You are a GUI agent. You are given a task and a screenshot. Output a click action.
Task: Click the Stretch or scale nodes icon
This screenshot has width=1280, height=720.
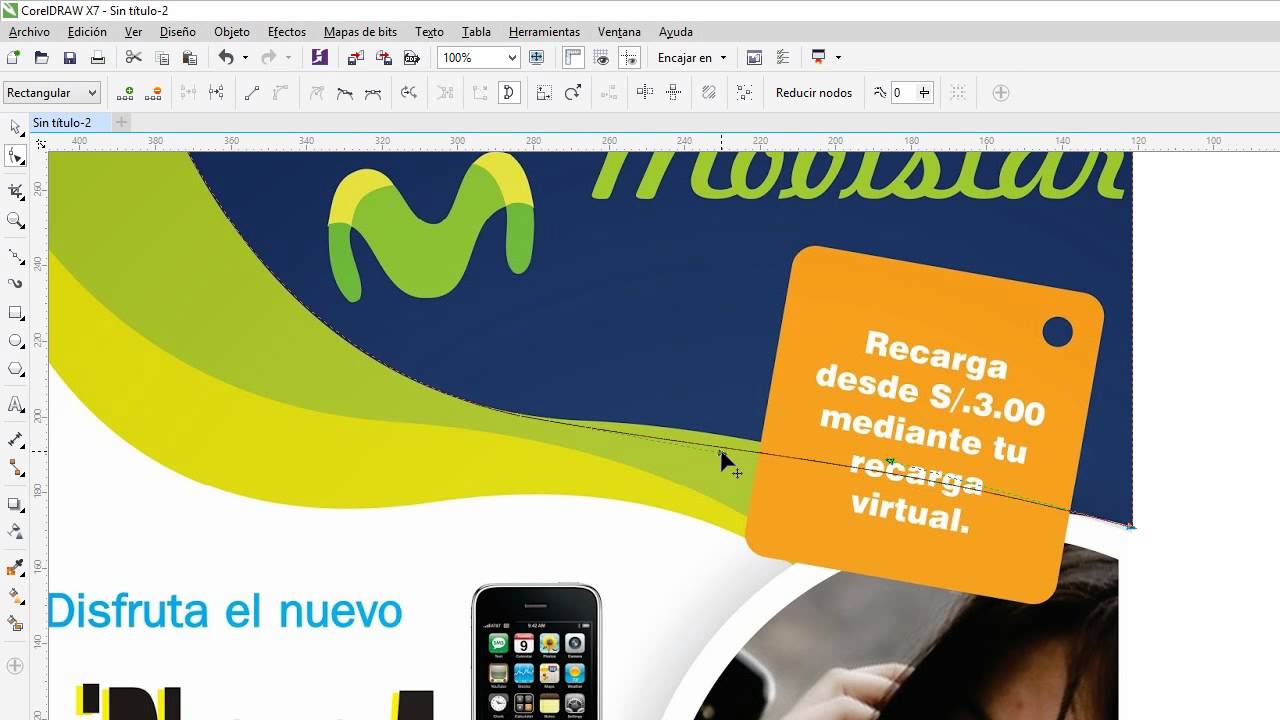544,93
